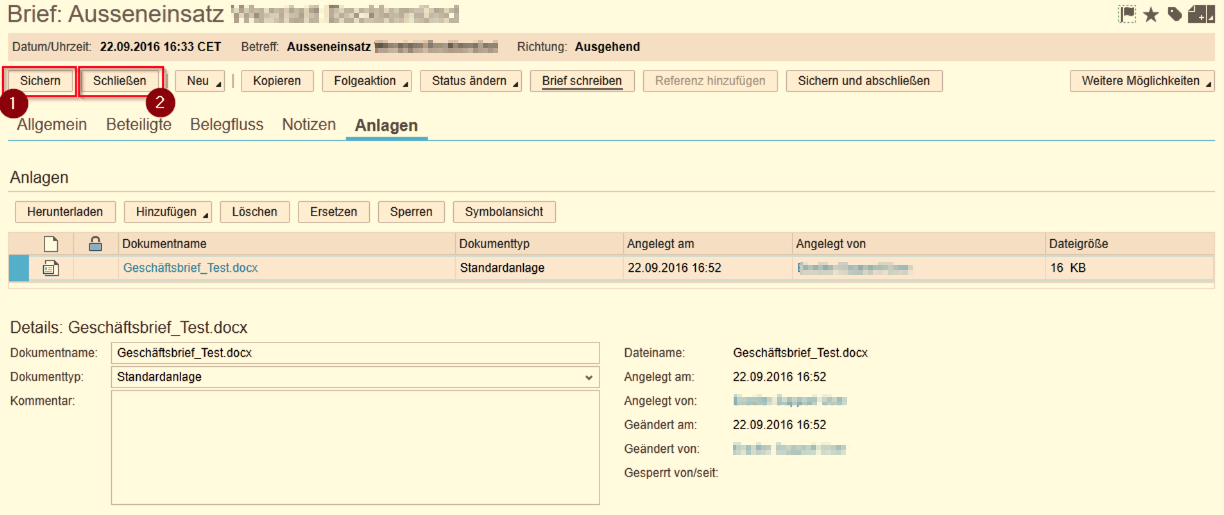Select the Geschäftsbrief_Test.docx row selector
This screenshot has height=515, width=1224.
(x=19, y=268)
